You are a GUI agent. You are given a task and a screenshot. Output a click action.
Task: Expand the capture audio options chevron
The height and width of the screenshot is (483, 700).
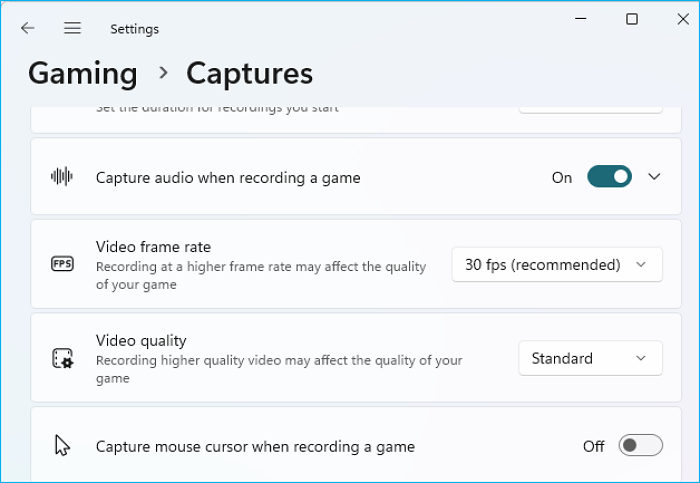[654, 177]
